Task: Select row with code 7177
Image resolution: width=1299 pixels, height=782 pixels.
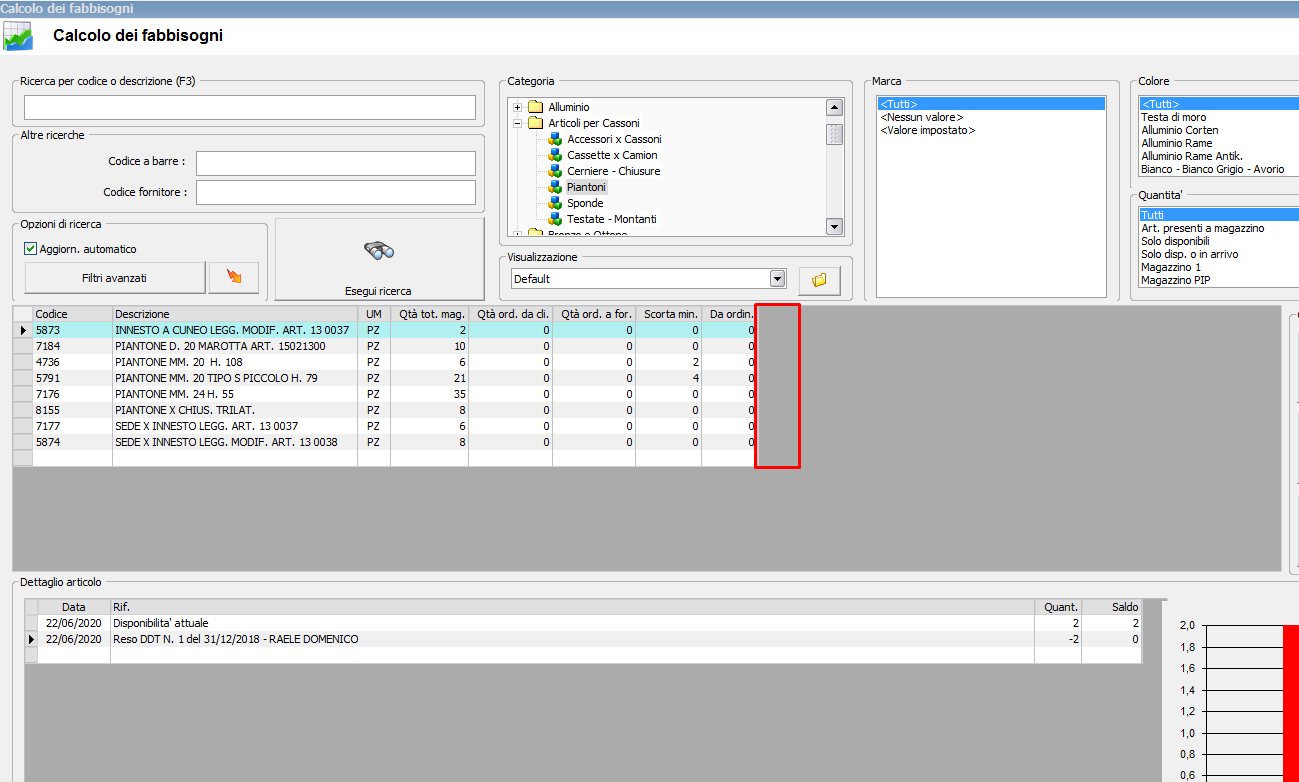Action: pos(385,426)
